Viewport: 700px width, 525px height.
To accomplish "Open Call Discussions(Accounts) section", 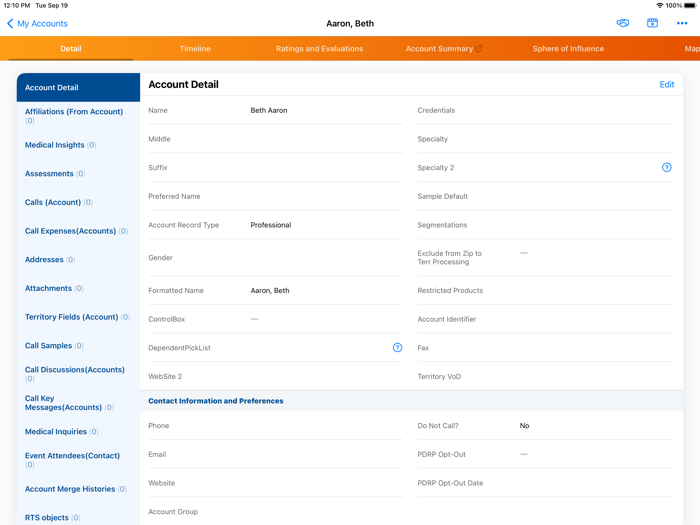I will (78, 374).
